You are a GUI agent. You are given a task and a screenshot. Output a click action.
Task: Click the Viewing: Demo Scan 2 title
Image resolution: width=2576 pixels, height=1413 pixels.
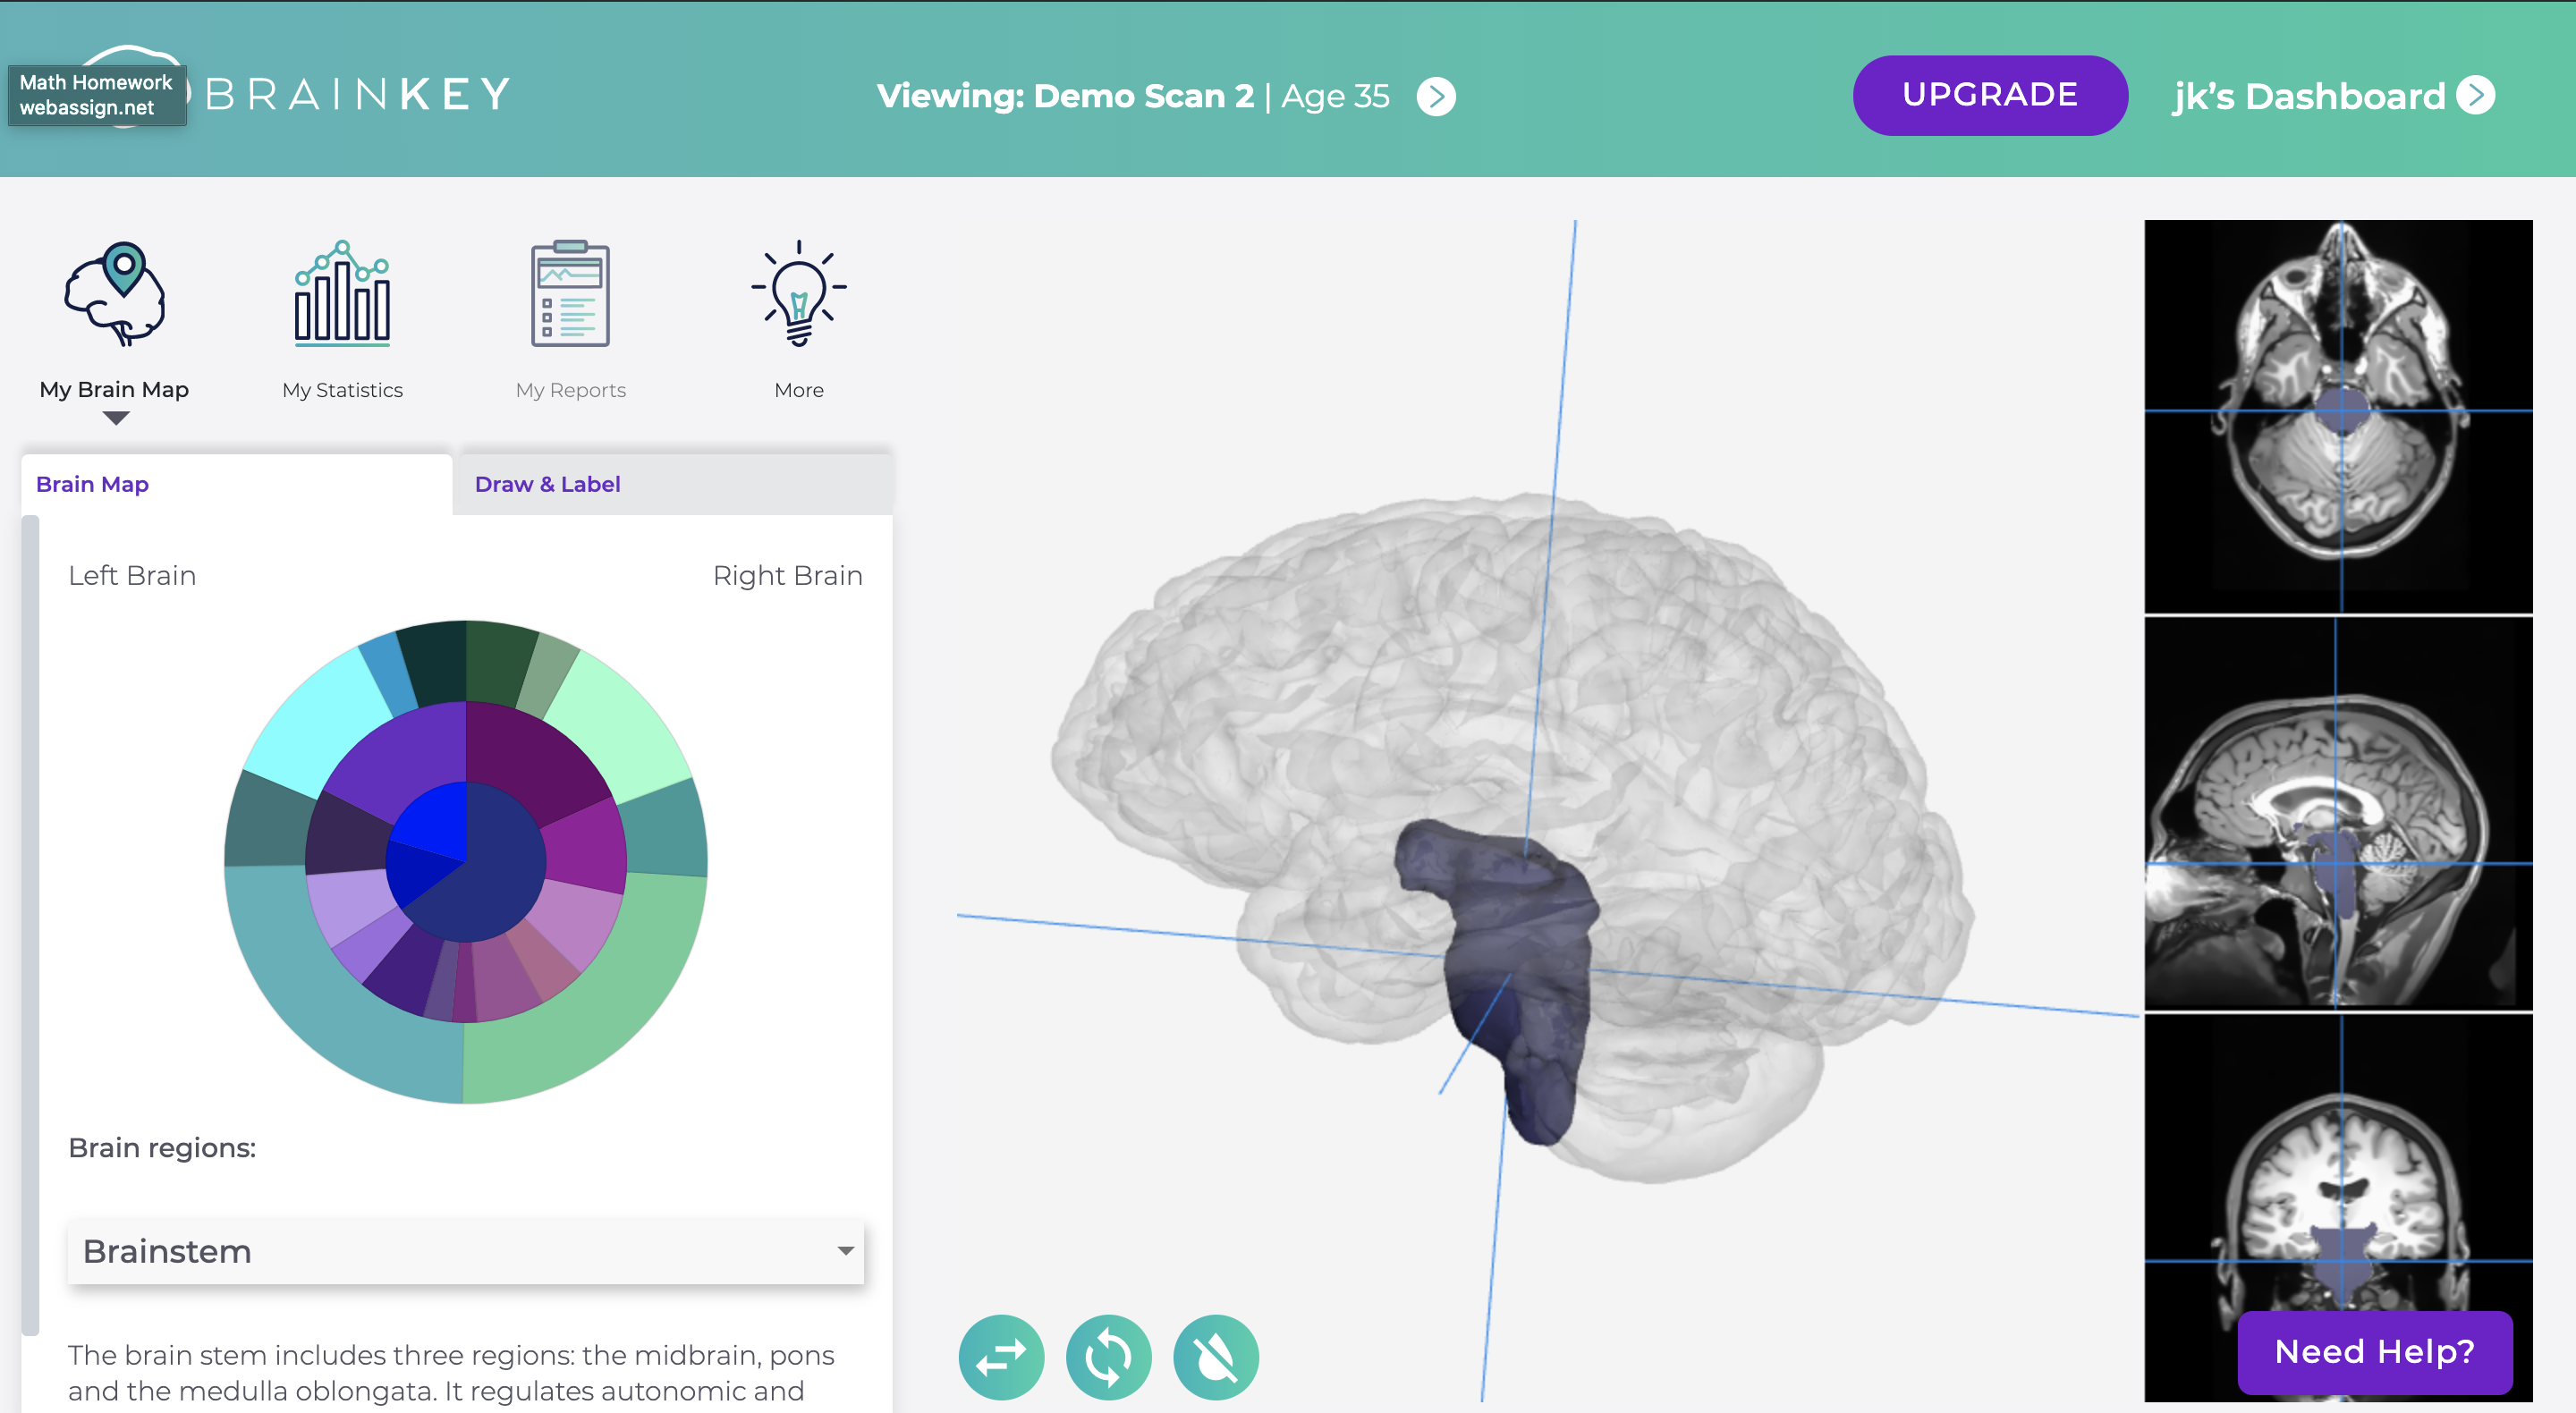point(1065,96)
